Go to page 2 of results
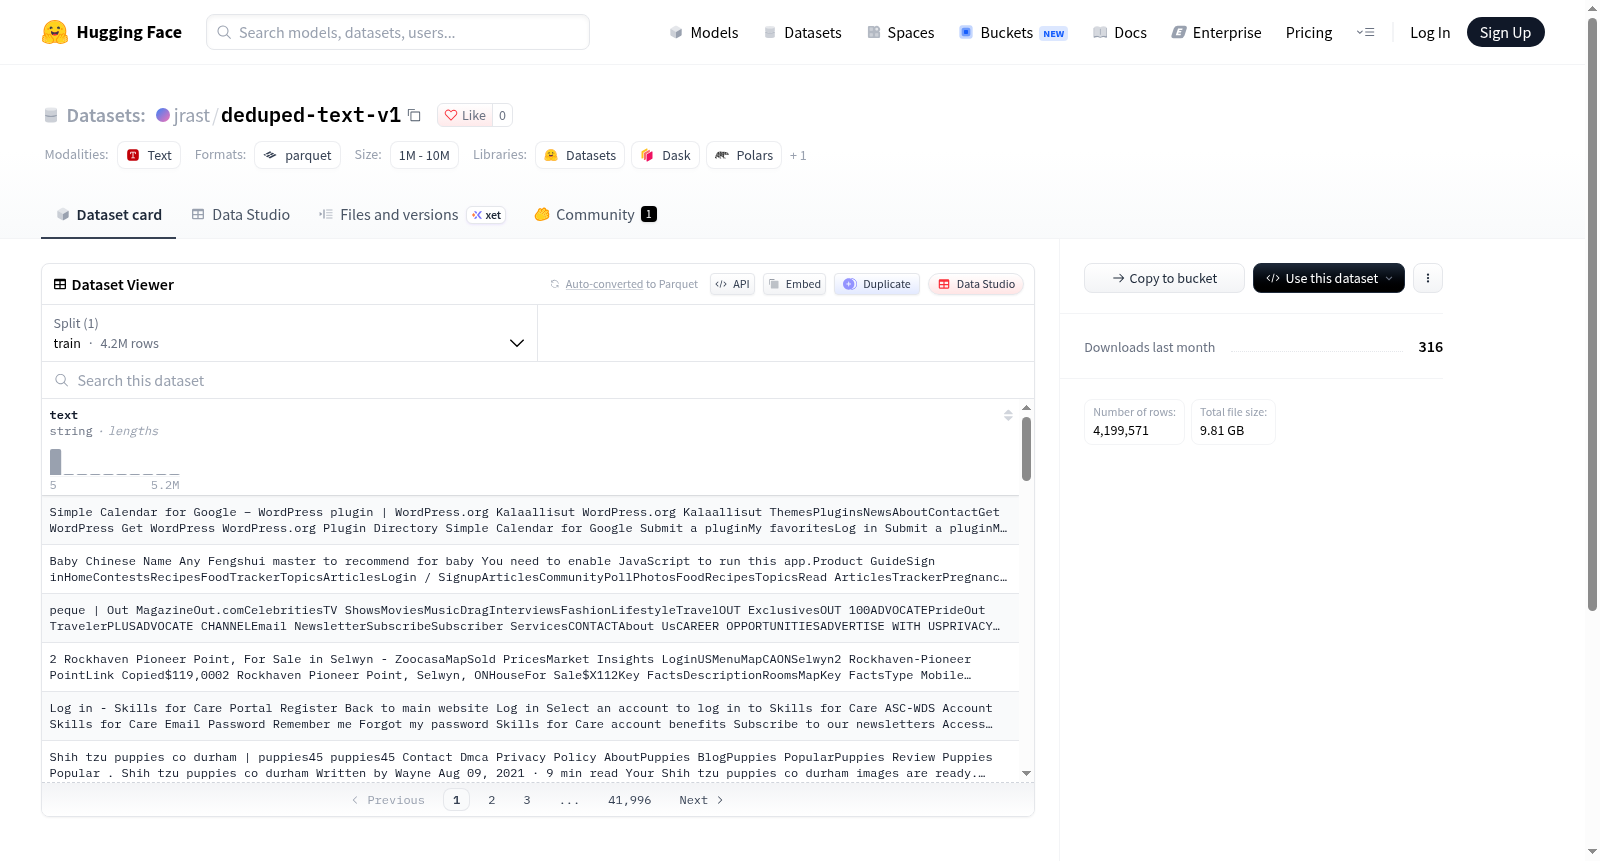 click(491, 800)
